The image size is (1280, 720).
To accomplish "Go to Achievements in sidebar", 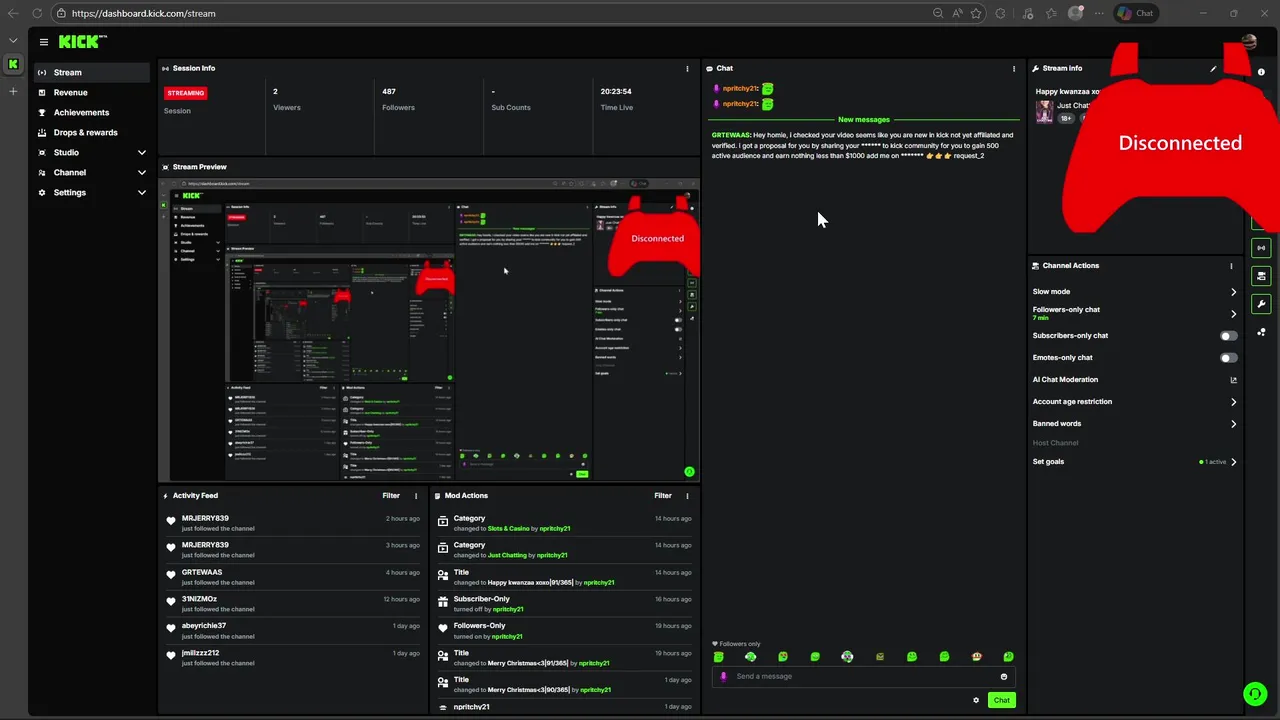I will (x=92, y=112).
